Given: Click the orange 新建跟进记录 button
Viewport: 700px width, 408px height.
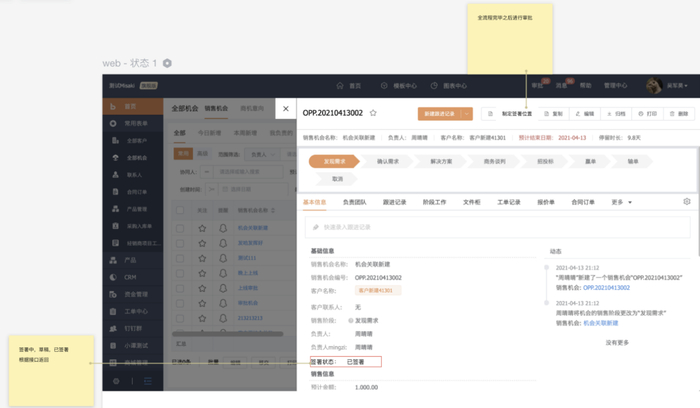Looking at the screenshot, I should [438, 114].
